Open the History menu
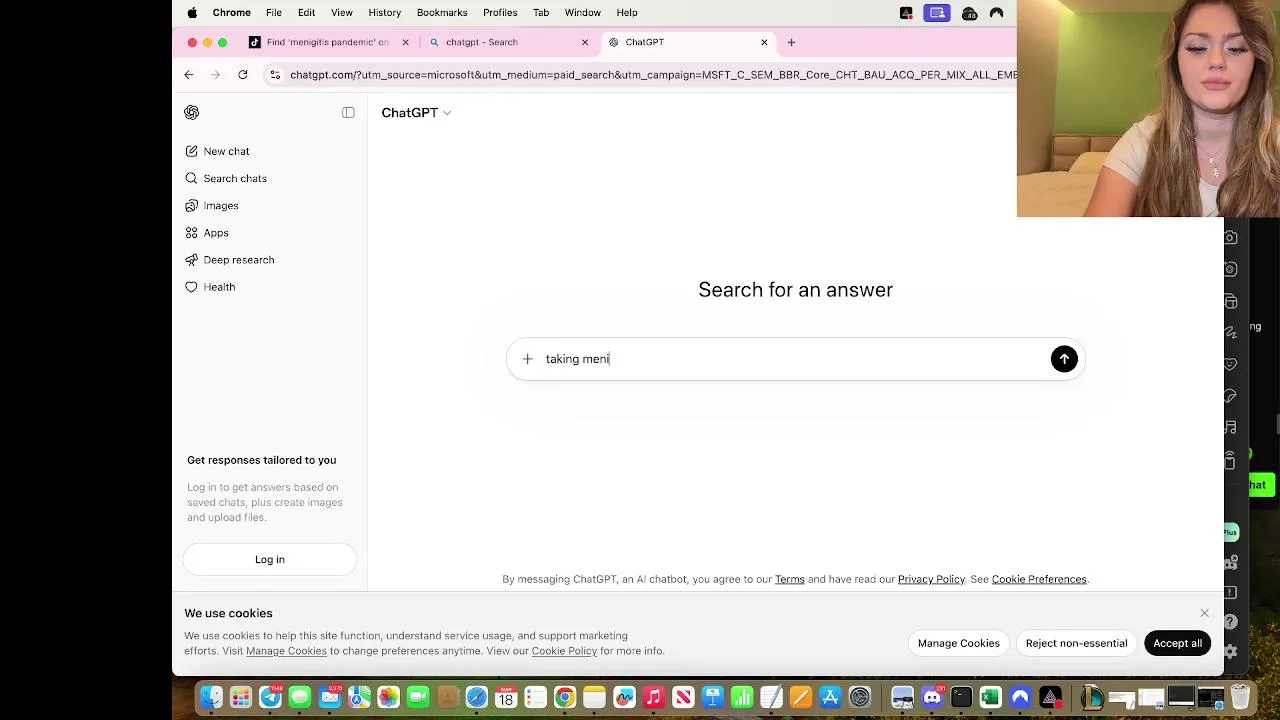Screen dimensions: 1280x720 (x=384, y=12)
